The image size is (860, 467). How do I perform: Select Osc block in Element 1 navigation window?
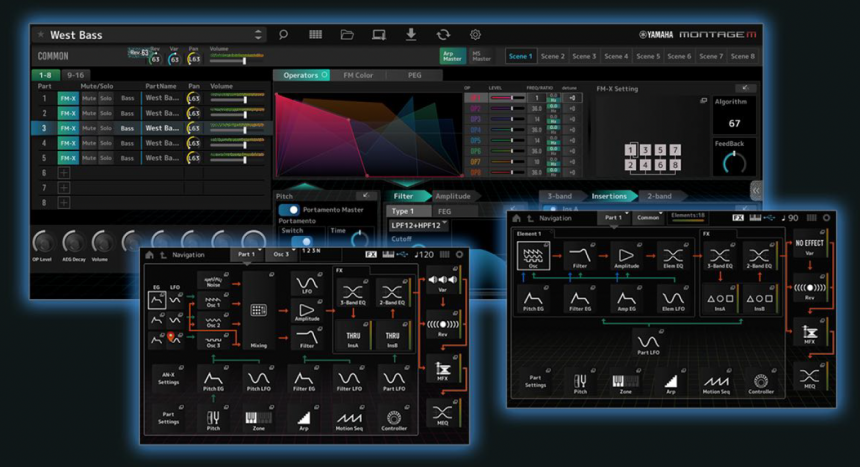(x=533, y=256)
